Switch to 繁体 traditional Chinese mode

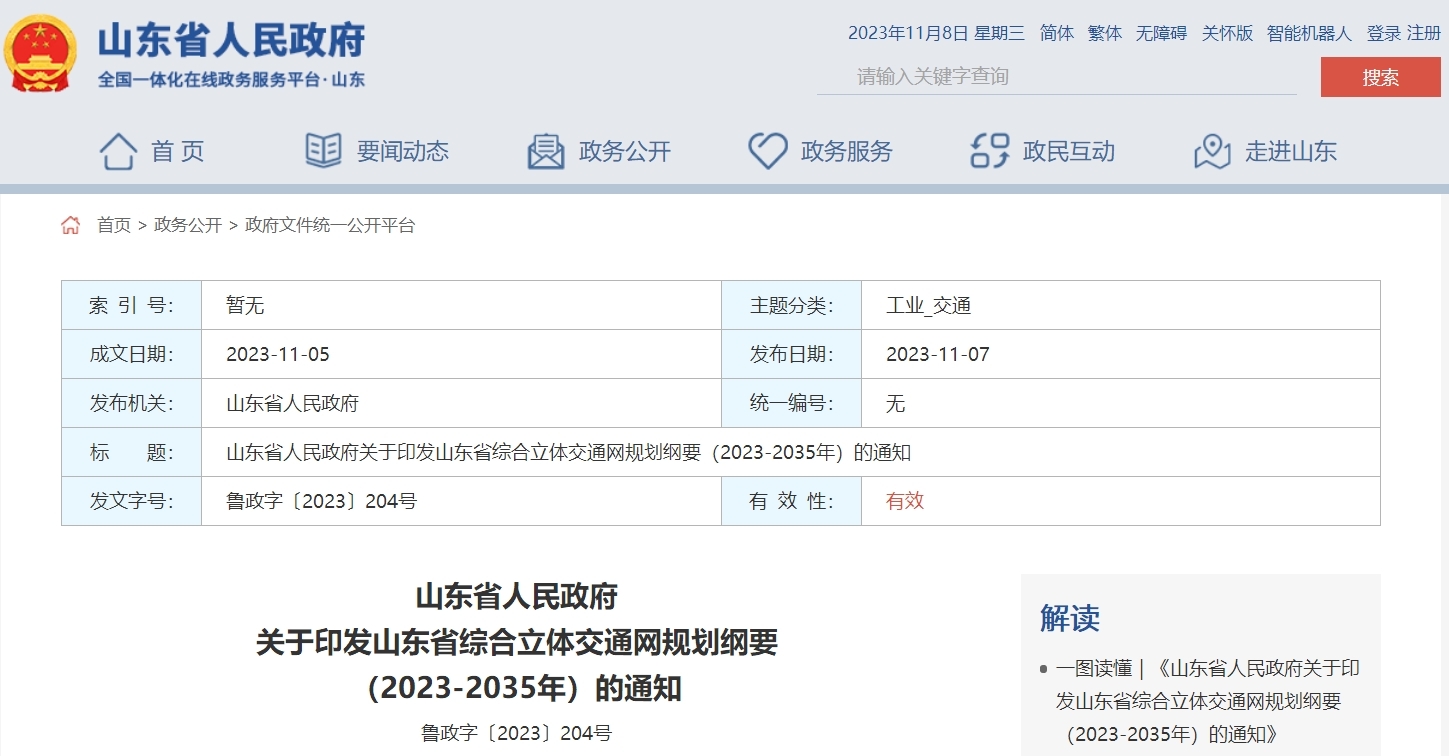(x=1105, y=33)
